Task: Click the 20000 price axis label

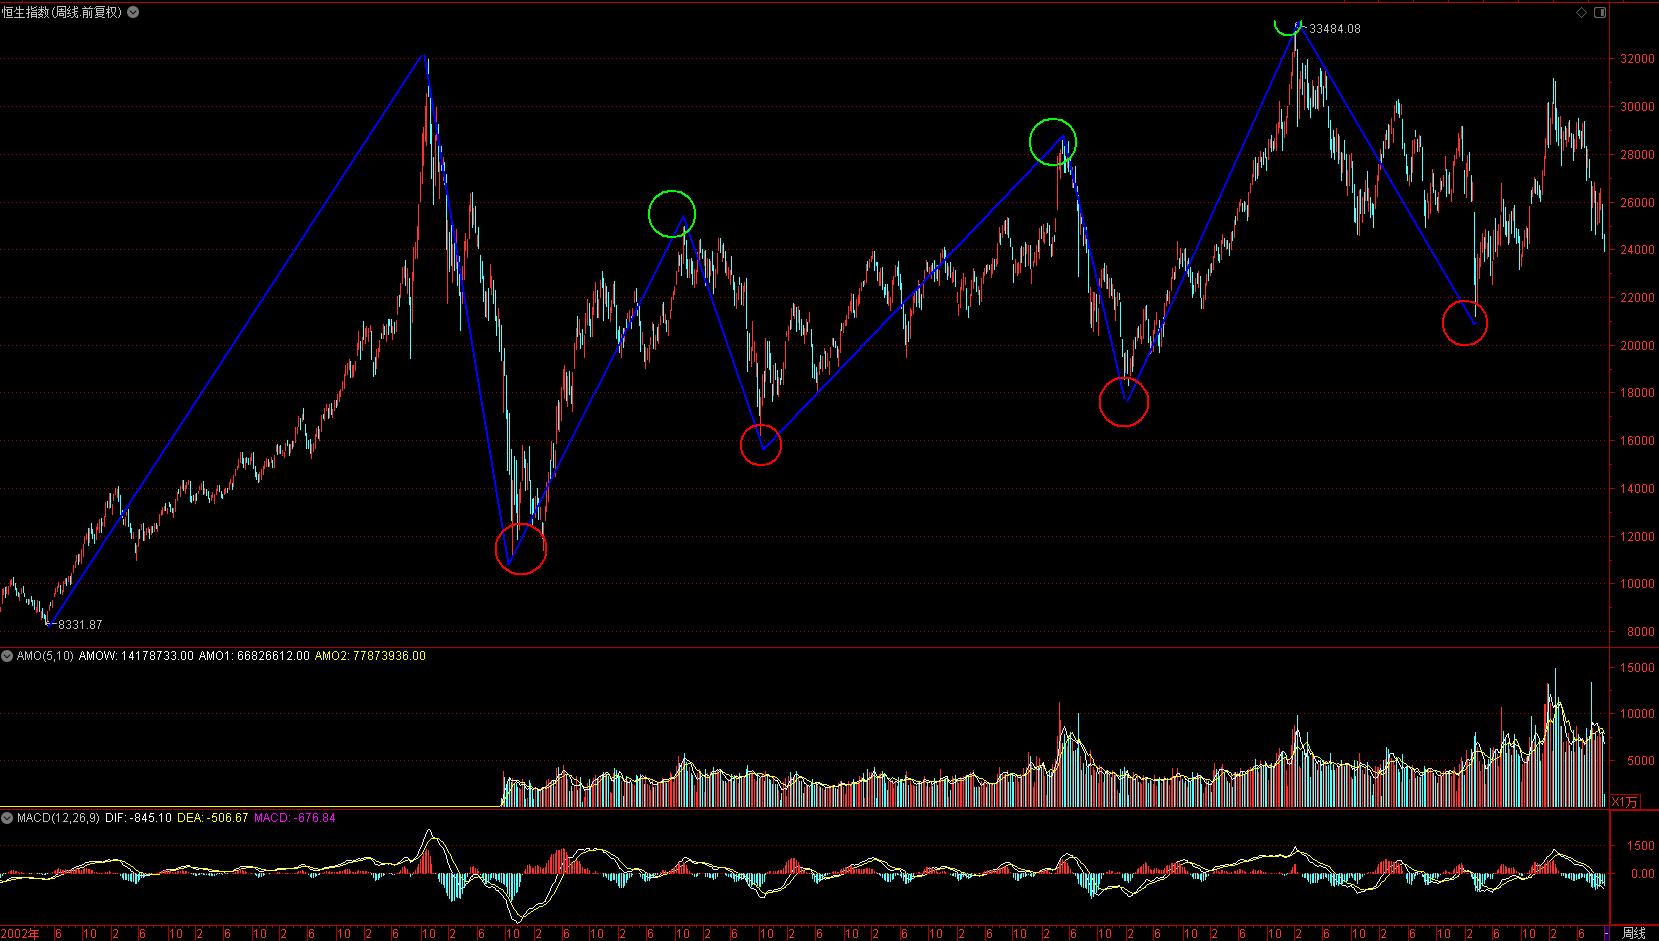Action: pos(1636,346)
